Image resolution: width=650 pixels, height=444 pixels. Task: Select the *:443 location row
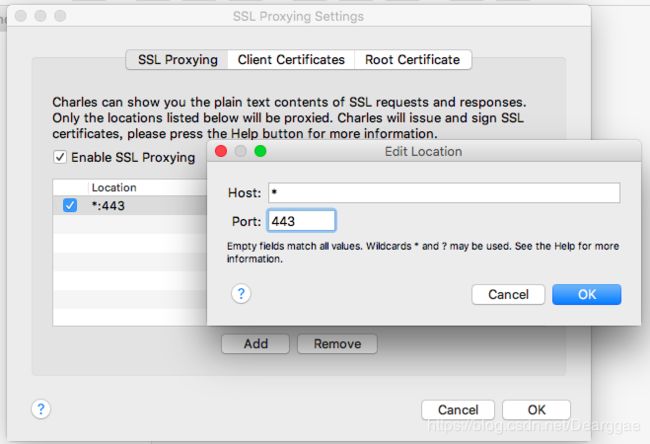point(130,205)
